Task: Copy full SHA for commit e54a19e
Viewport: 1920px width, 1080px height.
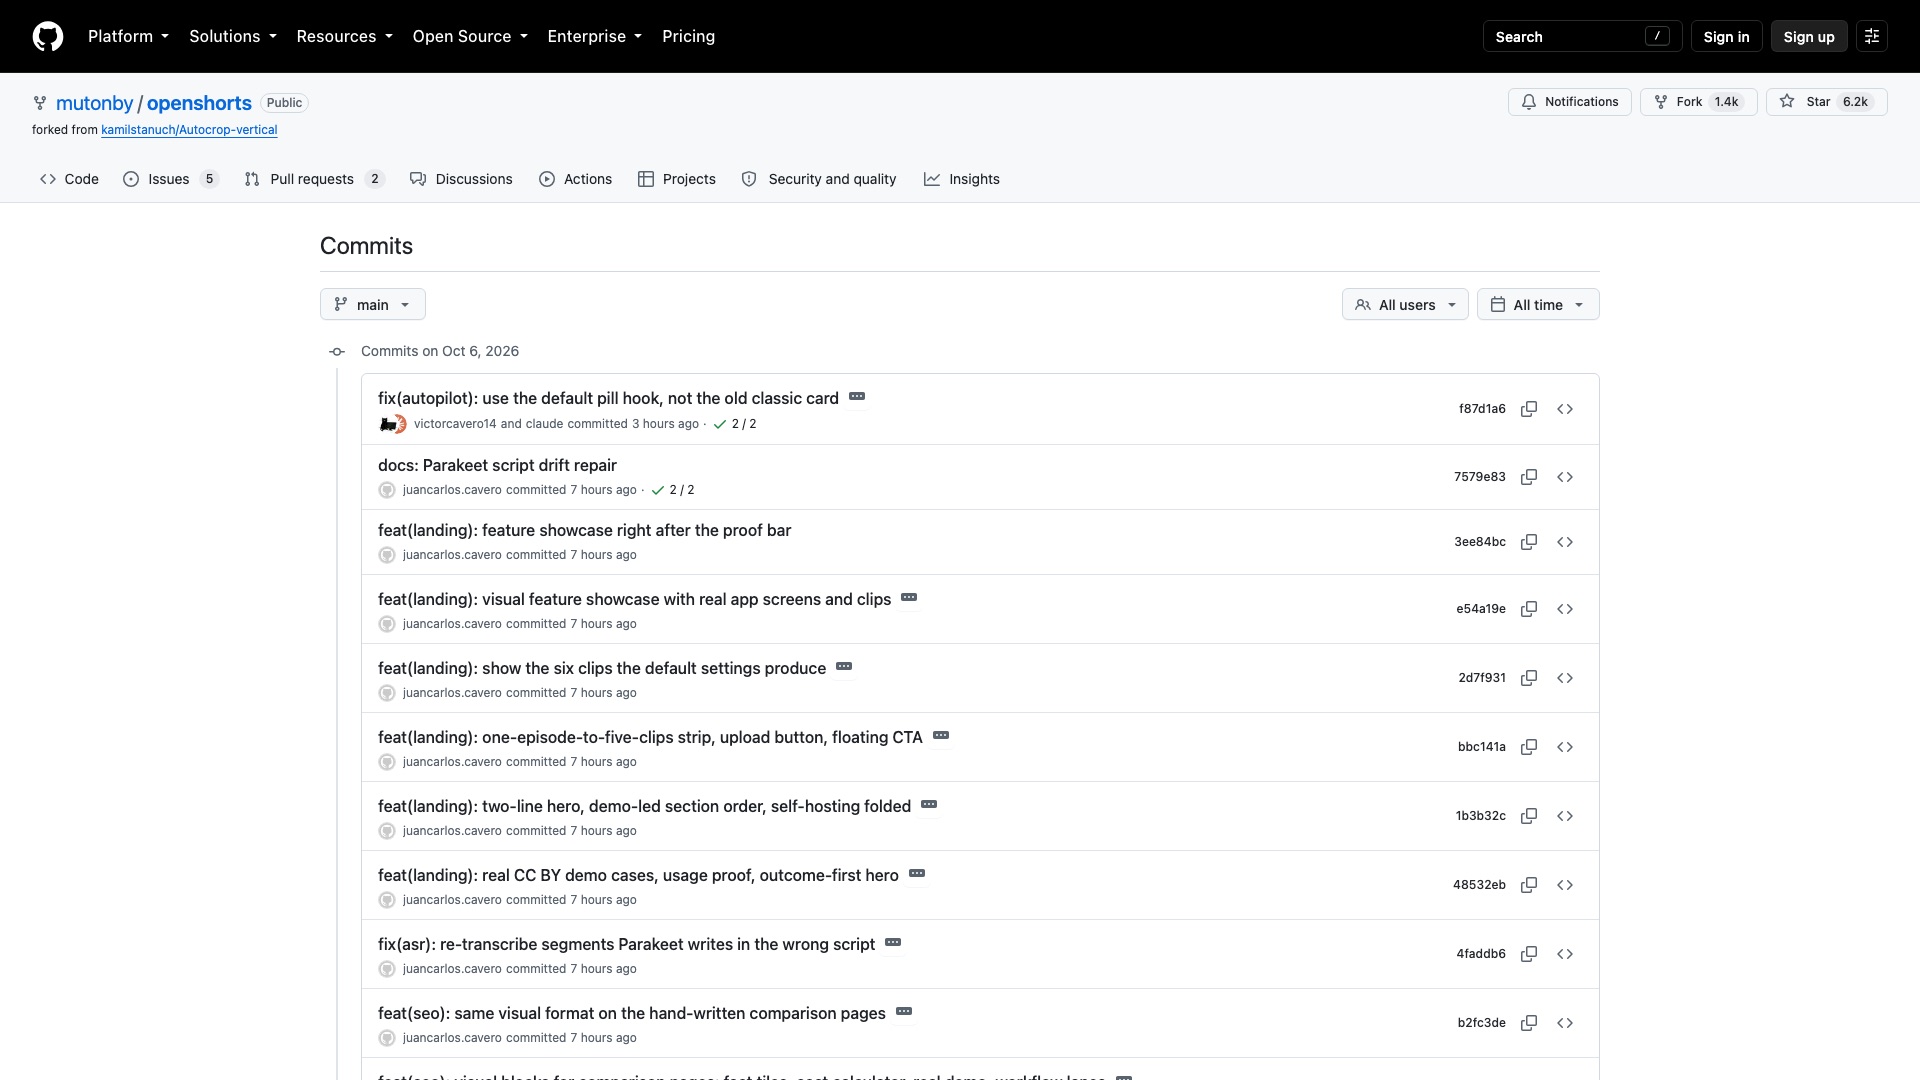Action: [x=1529, y=609]
